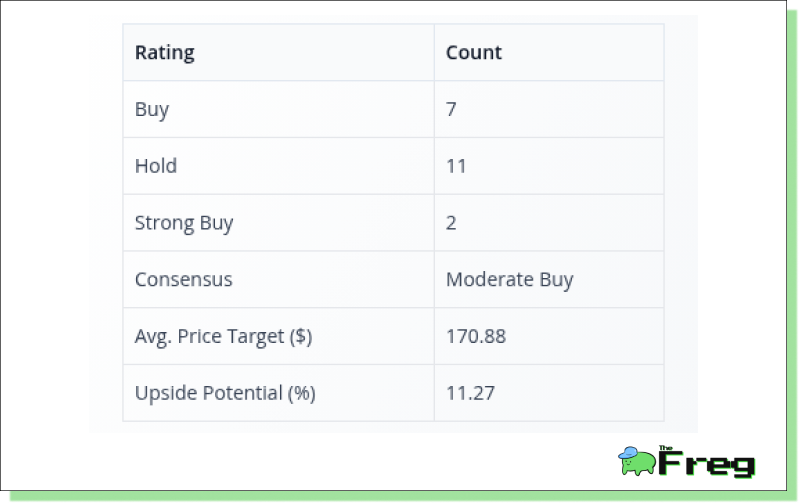The image size is (799, 503).
Task: Click the Freg wordmark text
Action: pyautogui.click(x=708, y=465)
